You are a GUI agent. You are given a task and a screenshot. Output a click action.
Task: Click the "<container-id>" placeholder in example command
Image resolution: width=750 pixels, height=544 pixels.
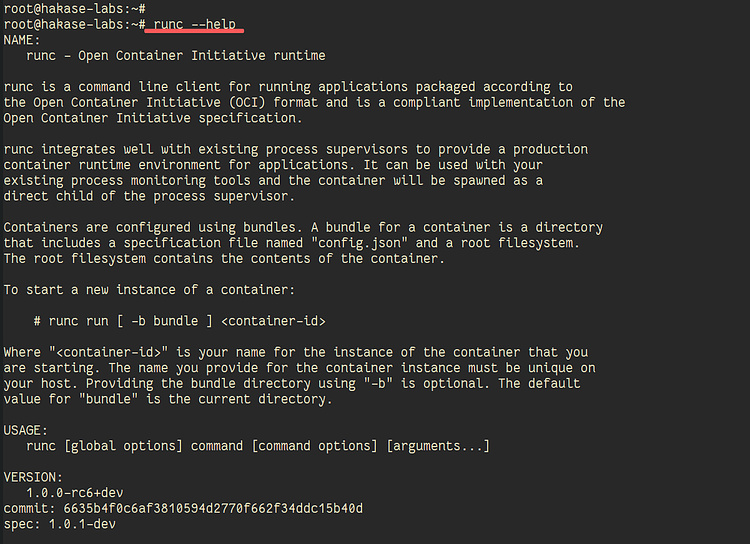pyautogui.click(x=273, y=321)
